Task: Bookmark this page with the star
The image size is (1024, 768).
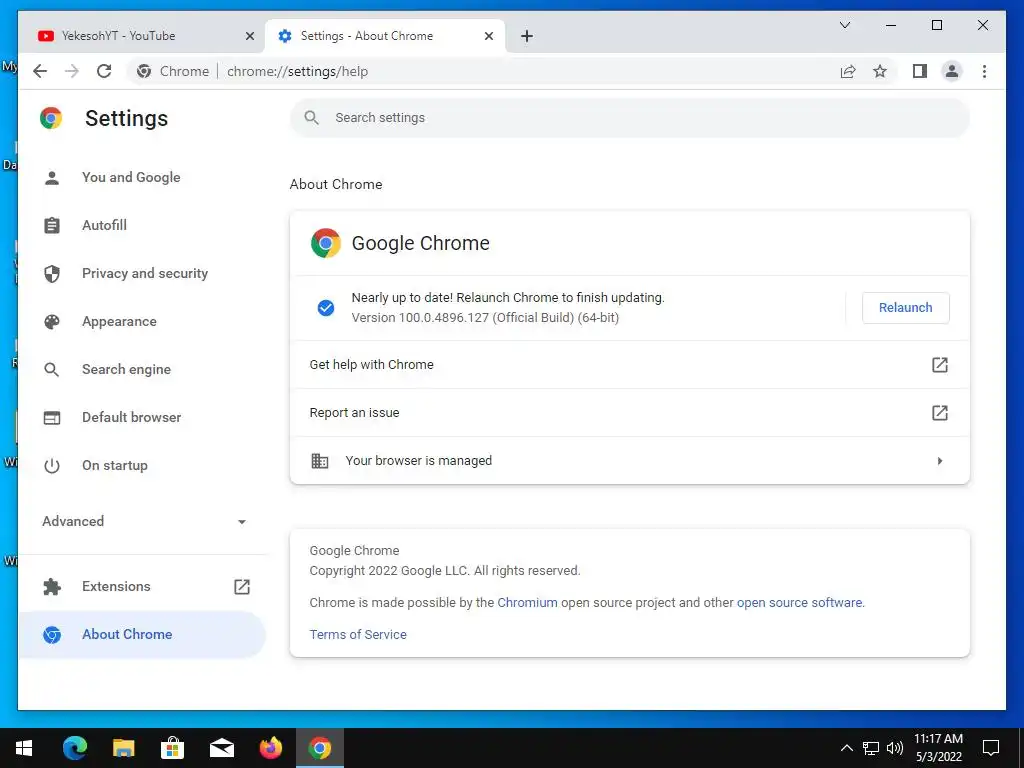Action: [880, 71]
